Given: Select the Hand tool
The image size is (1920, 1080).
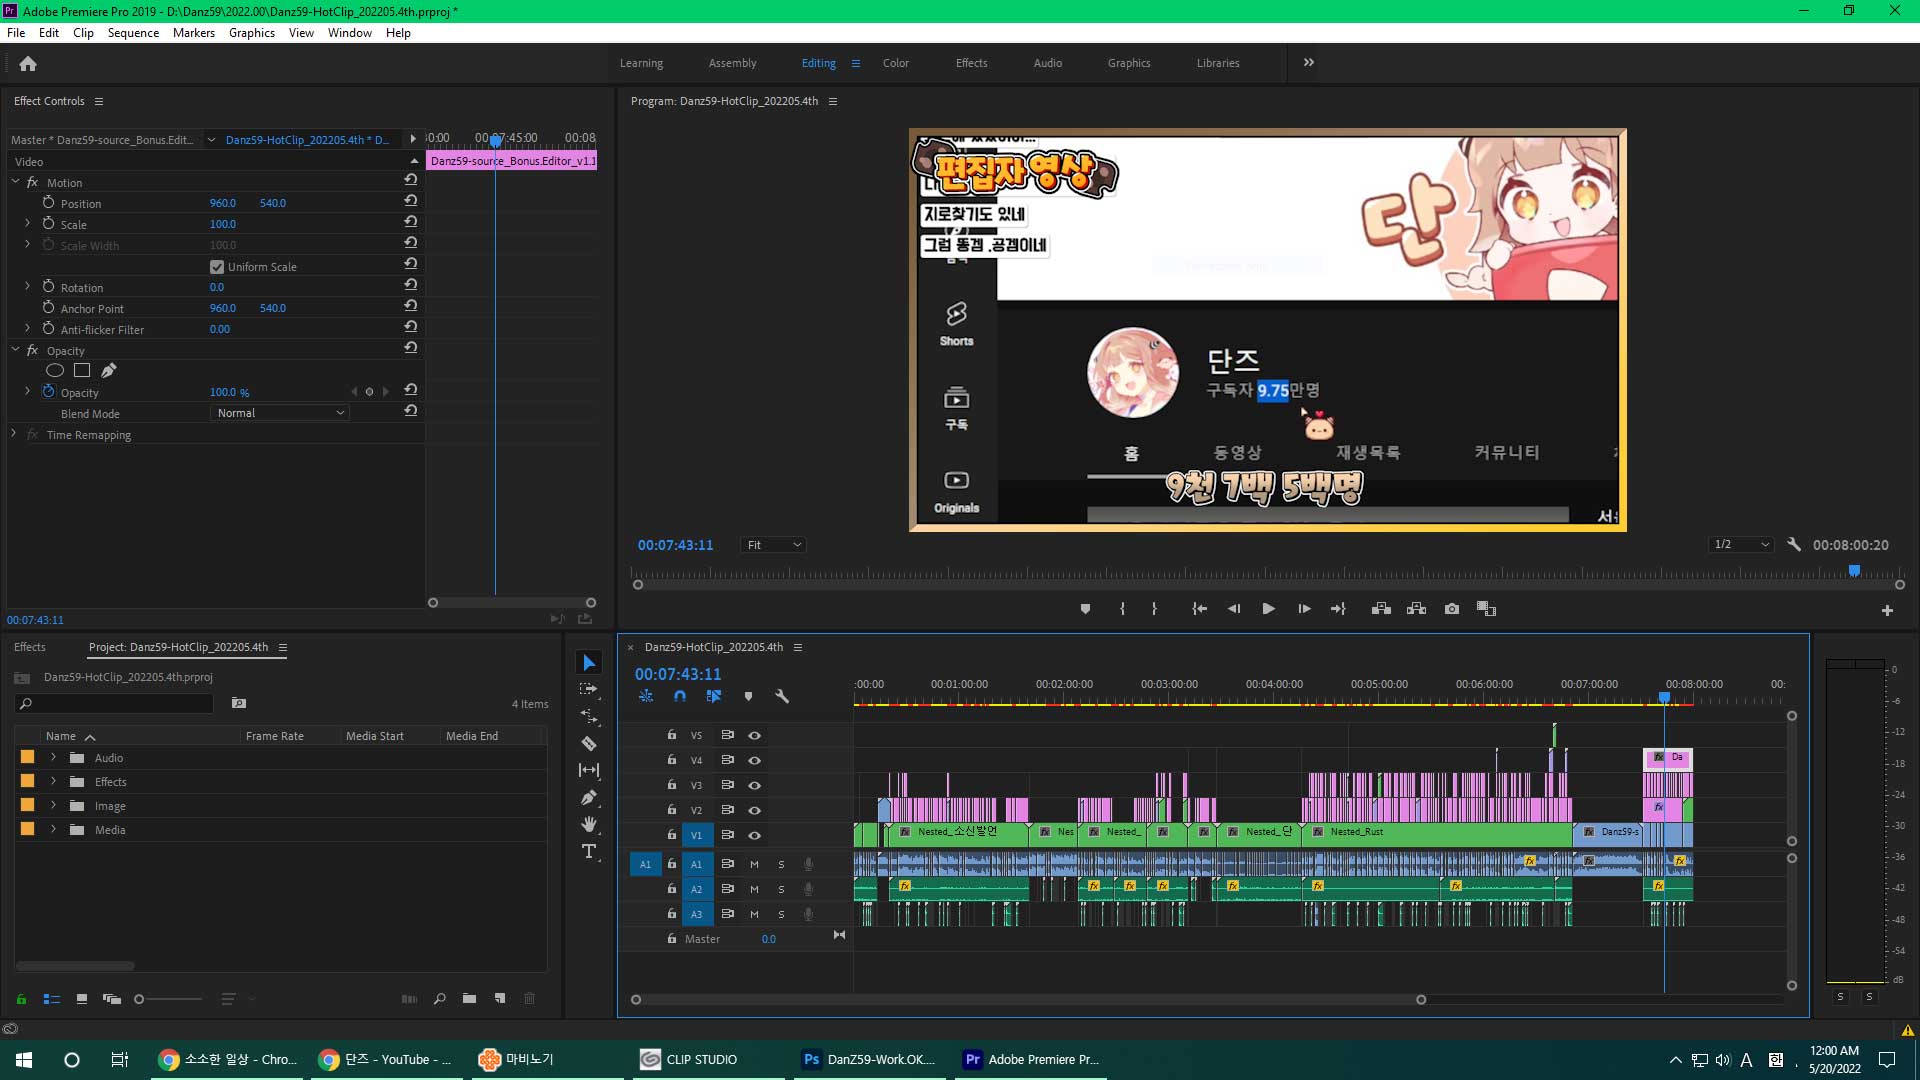Looking at the screenshot, I should [x=589, y=824].
